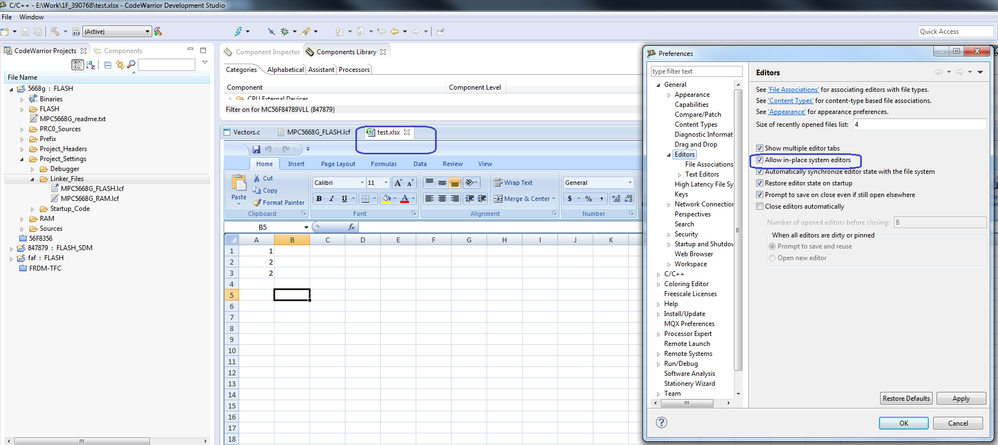Apply Middle Align in the Alignment group
This screenshot has height=445, width=998.
pos(442,183)
